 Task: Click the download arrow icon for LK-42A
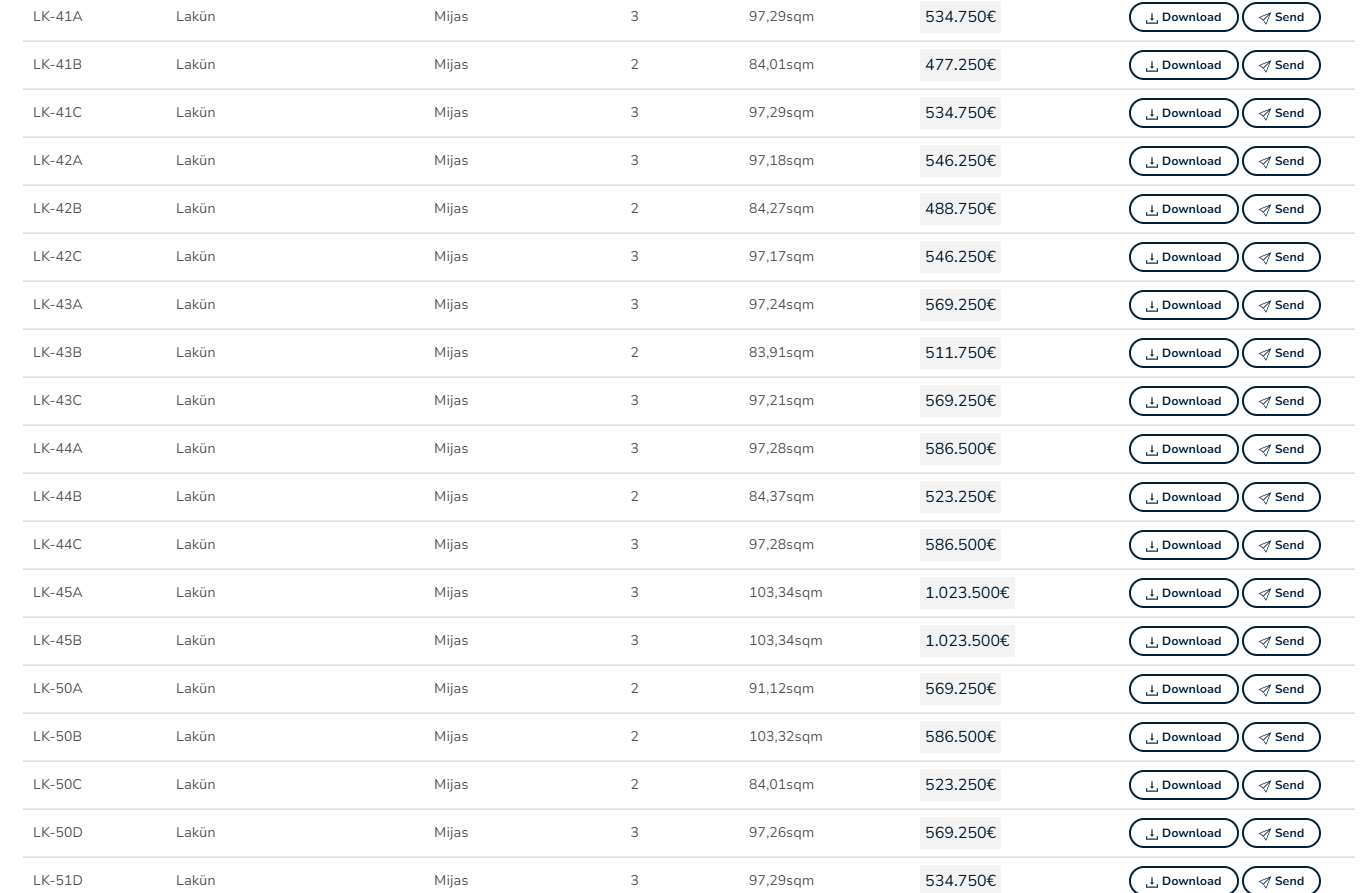(1151, 162)
